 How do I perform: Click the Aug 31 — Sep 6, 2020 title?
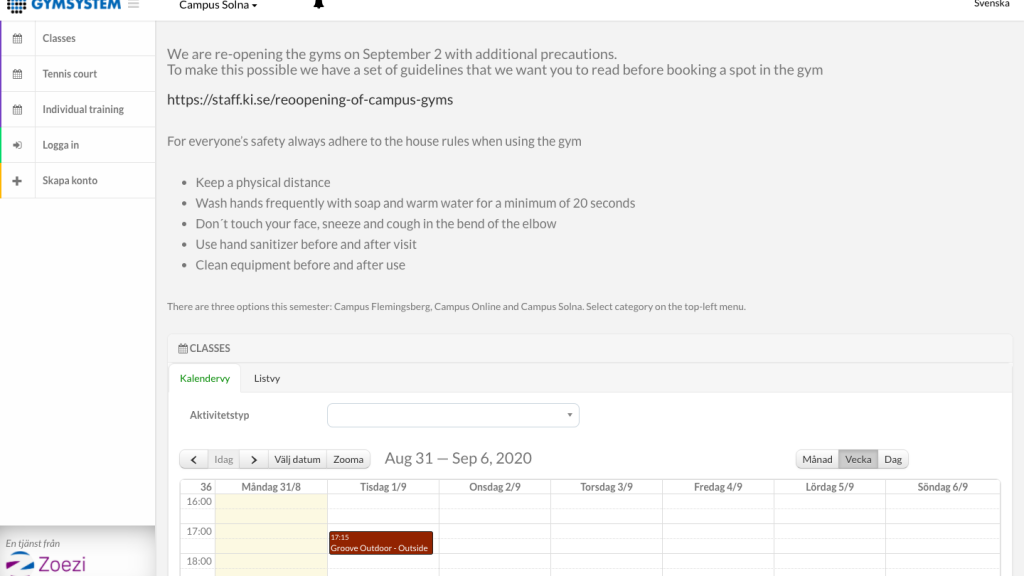point(458,458)
